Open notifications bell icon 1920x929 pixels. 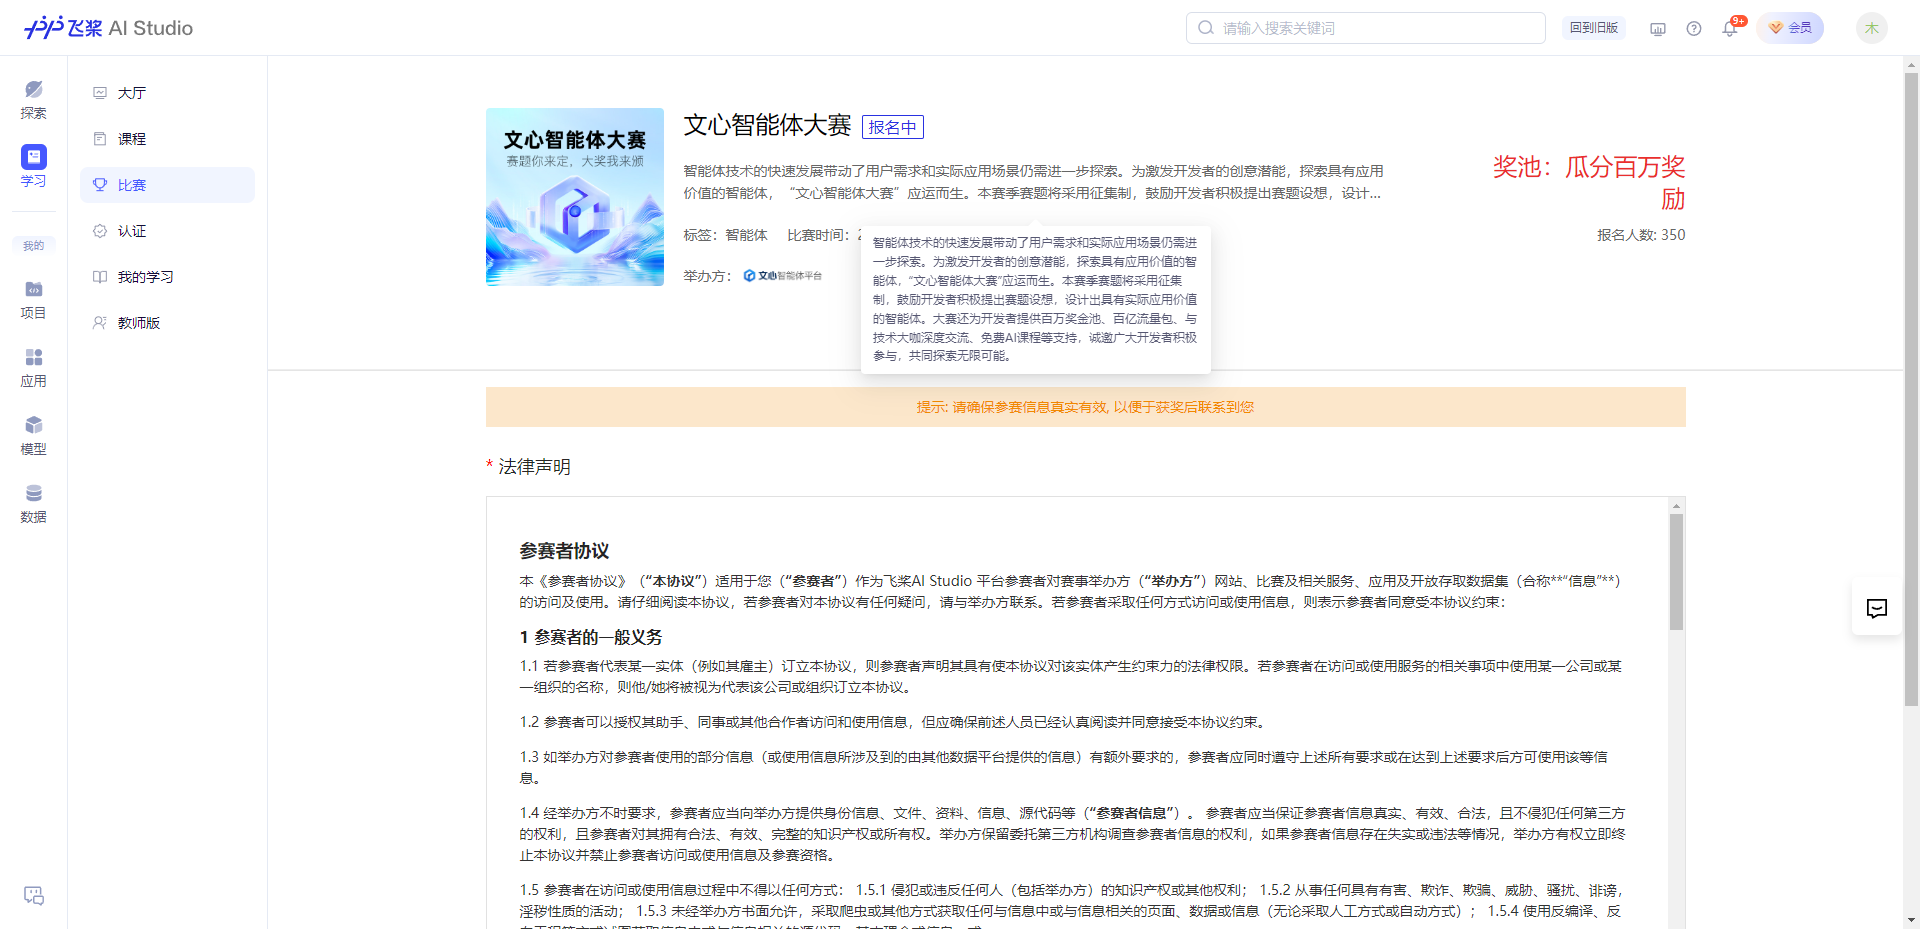1730,28
